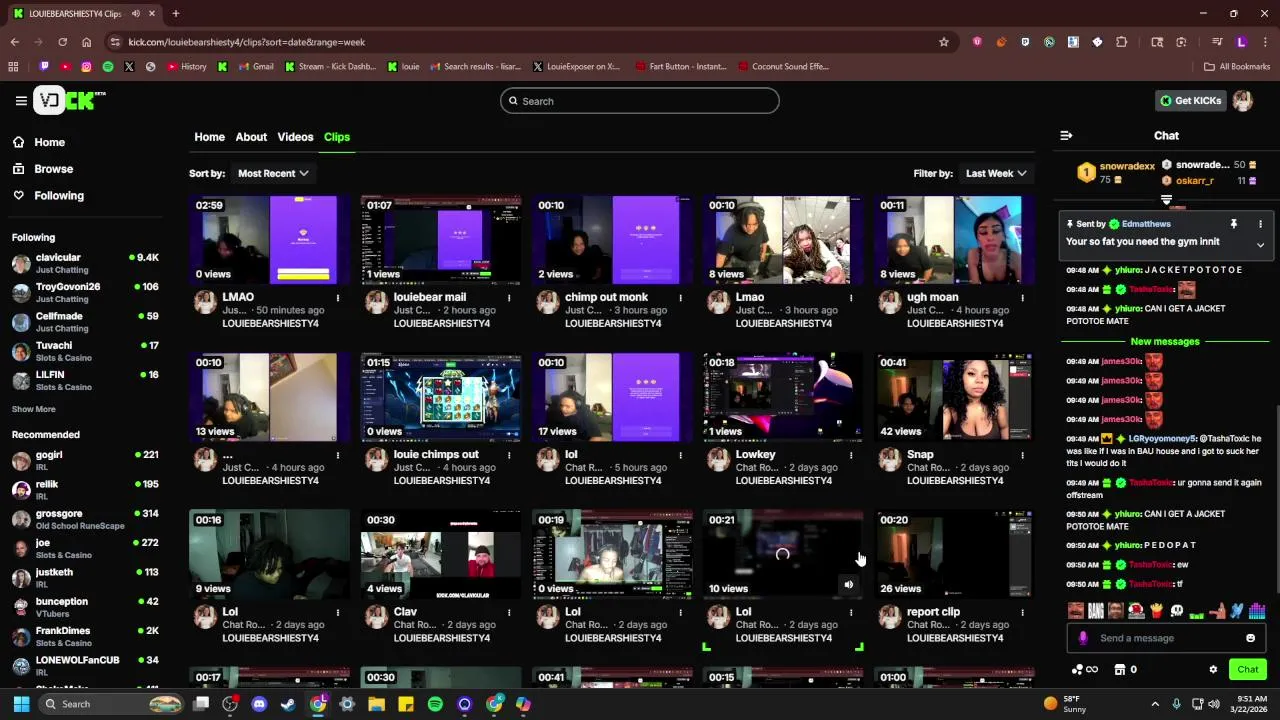The height and width of the screenshot is (720, 1280).
Task: Insert the french fries emote
Action: pos(1156,611)
